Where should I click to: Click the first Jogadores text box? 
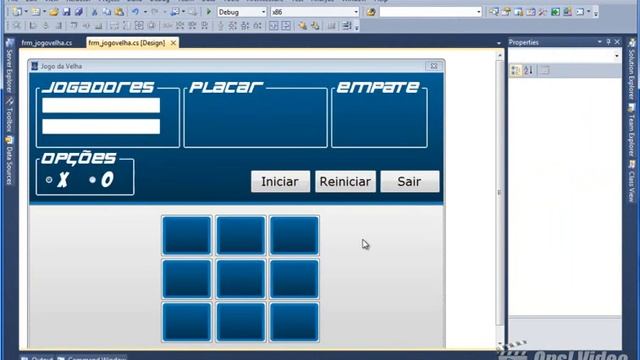click(101, 105)
